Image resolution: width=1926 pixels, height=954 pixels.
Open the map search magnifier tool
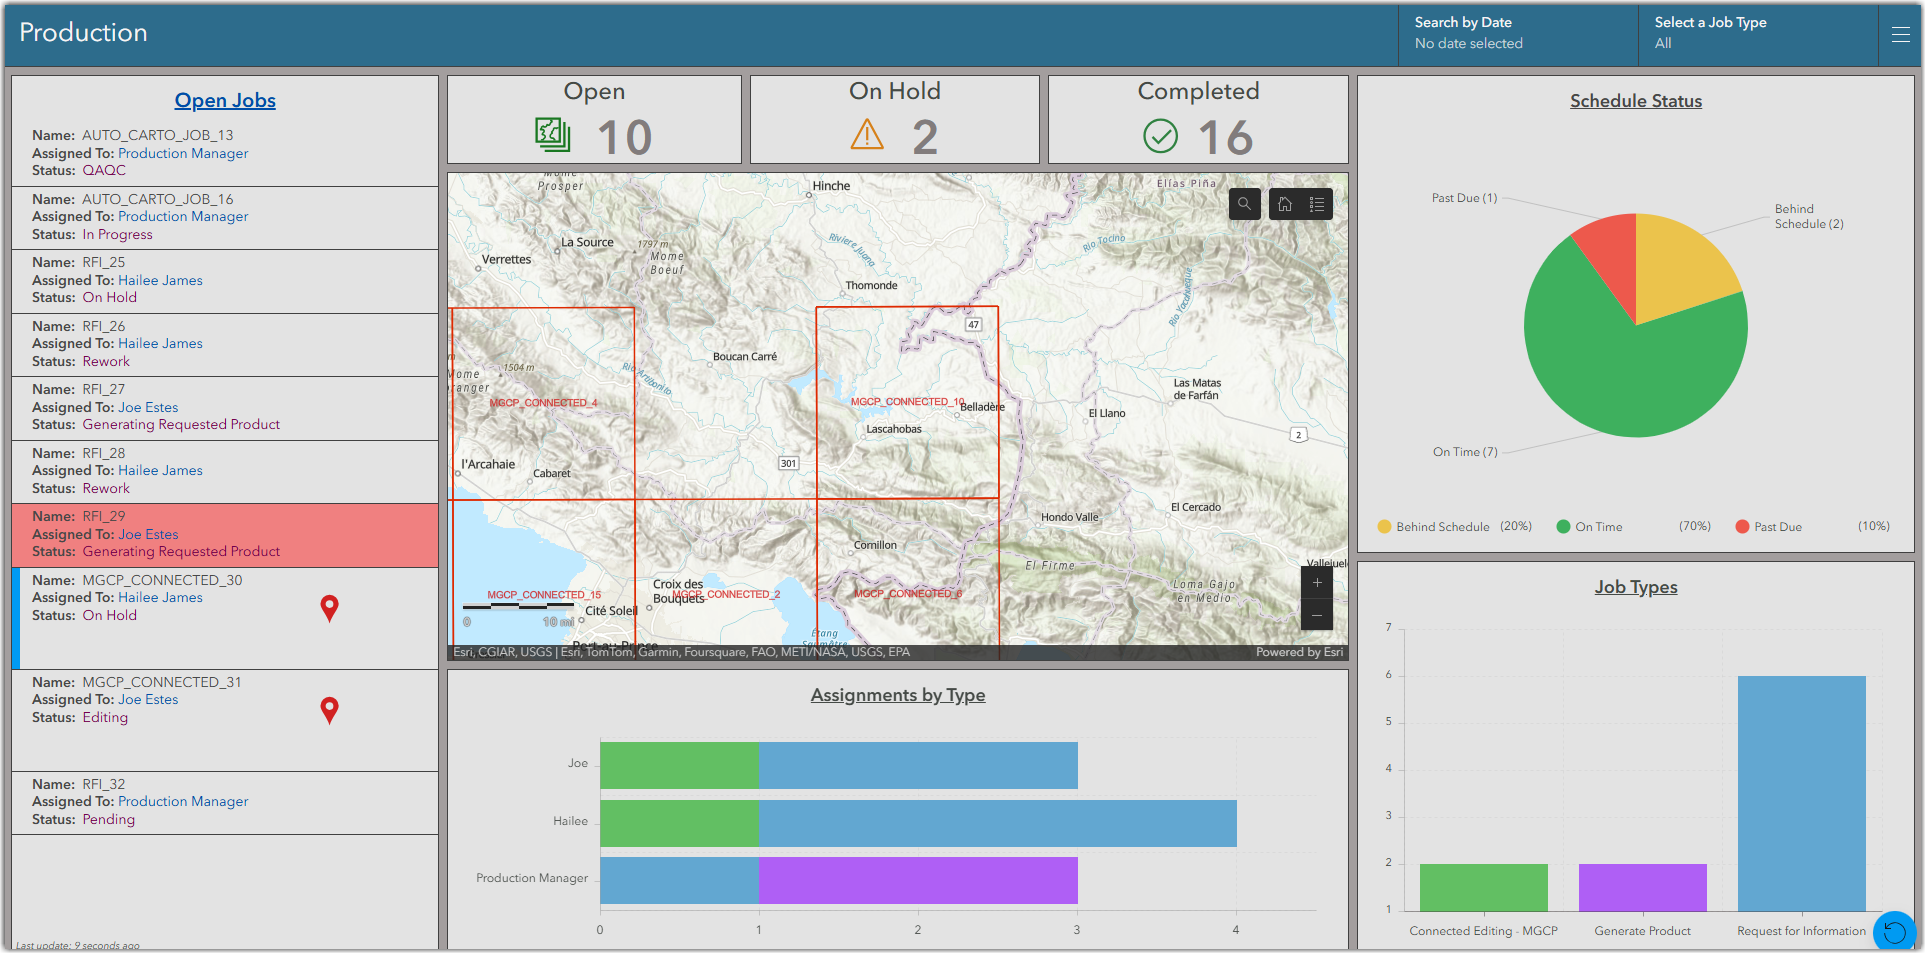[1244, 203]
